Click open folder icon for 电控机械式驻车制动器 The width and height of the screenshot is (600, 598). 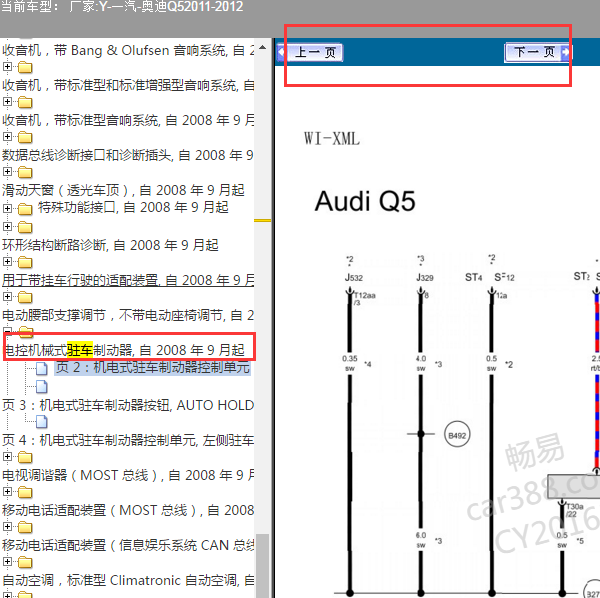pos(26,331)
